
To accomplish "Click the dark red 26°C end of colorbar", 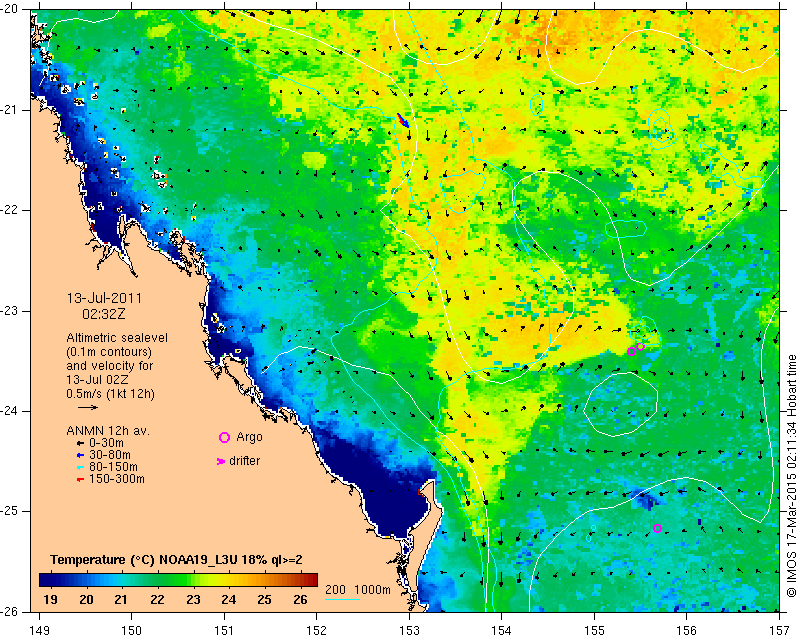I will 312,580.
